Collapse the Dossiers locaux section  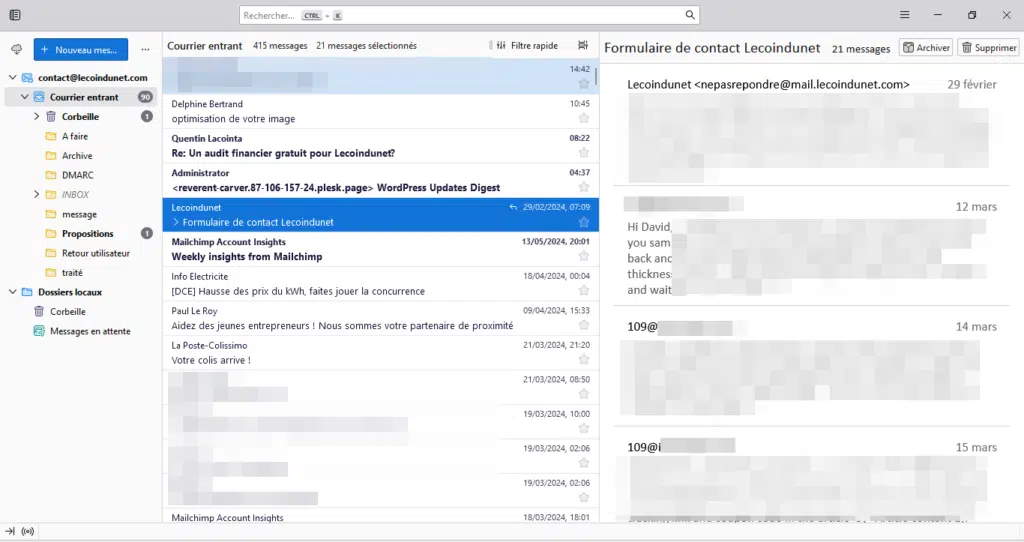point(12,292)
